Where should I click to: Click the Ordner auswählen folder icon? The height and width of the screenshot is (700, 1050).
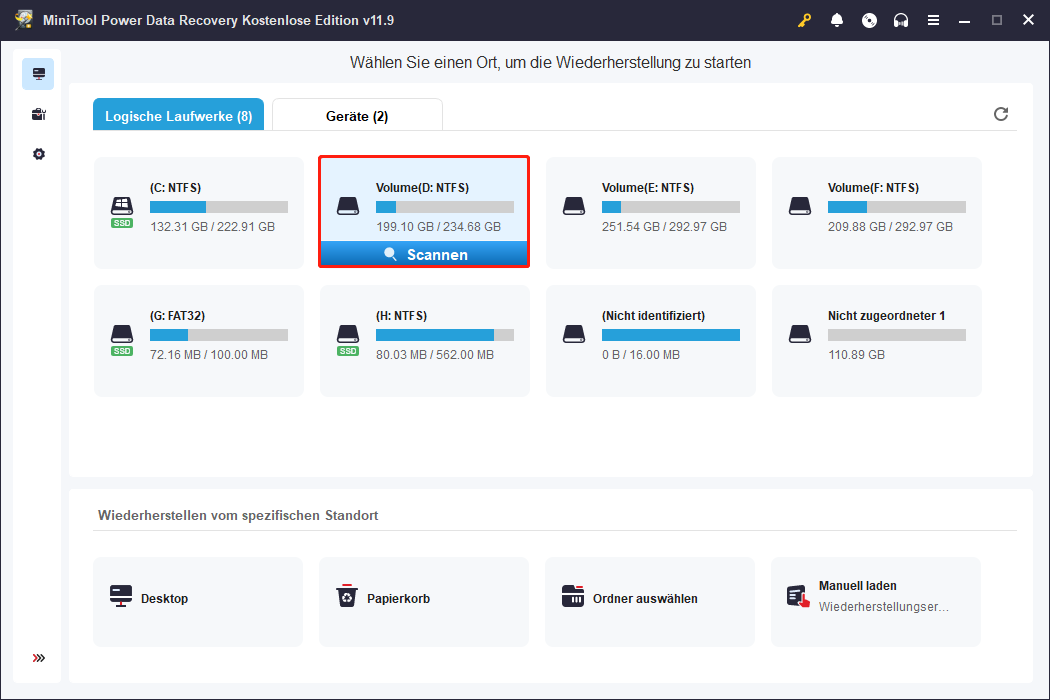pyautogui.click(x=573, y=596)
